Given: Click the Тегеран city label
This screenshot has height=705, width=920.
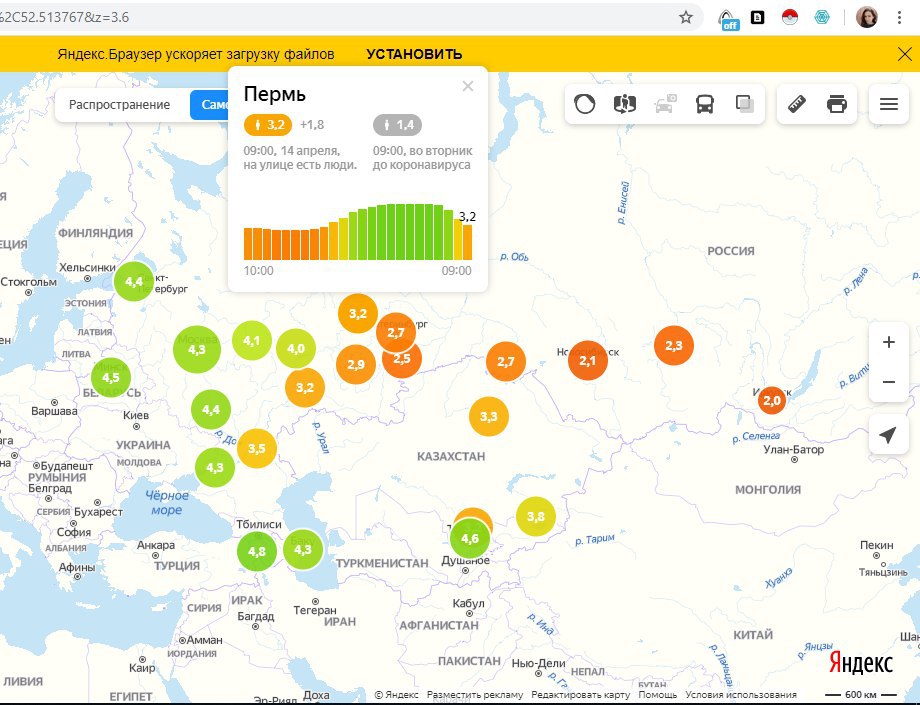Looking at the screenshot, I should (x=315, y=610).
